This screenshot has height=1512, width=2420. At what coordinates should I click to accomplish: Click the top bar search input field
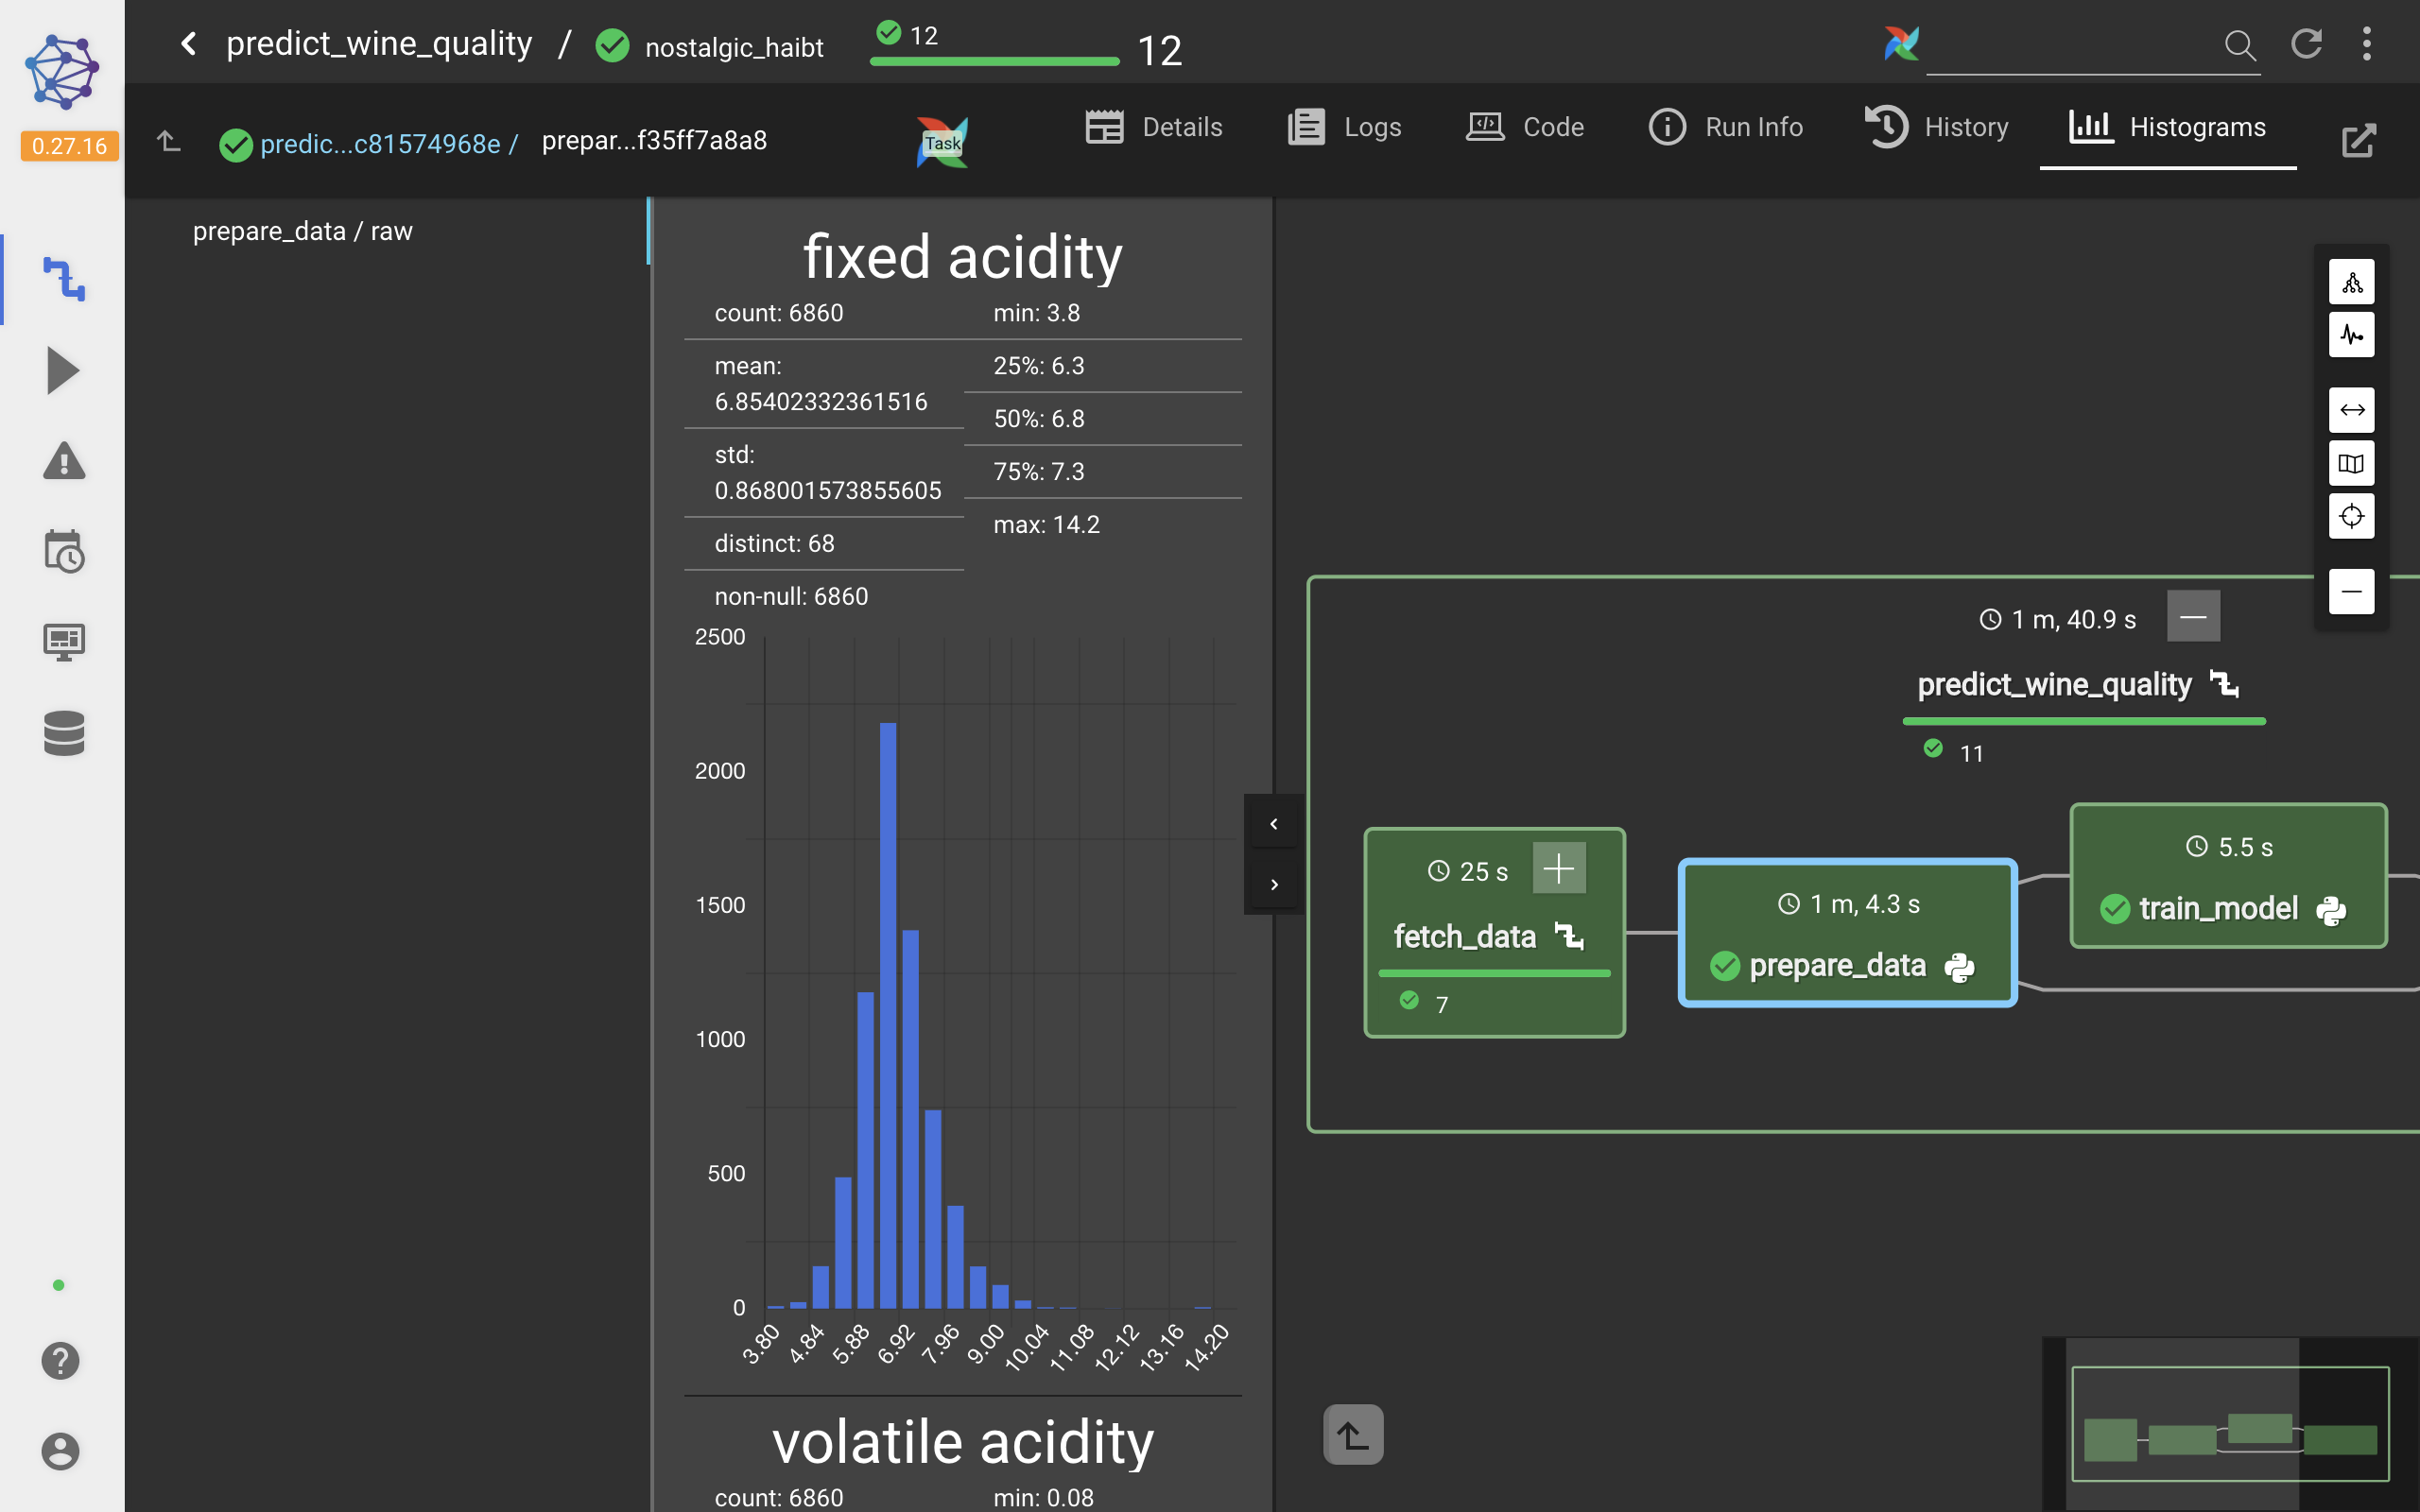2070,46
